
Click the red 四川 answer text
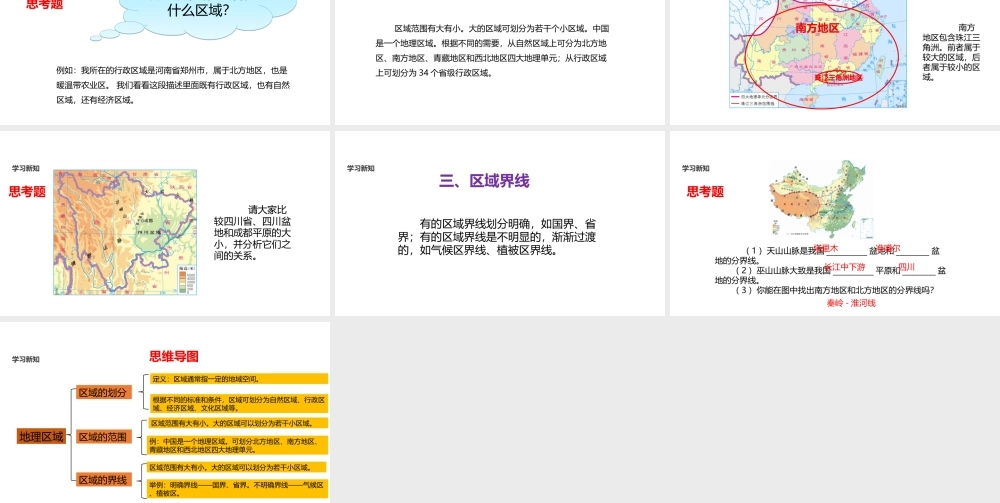[906, 267]
